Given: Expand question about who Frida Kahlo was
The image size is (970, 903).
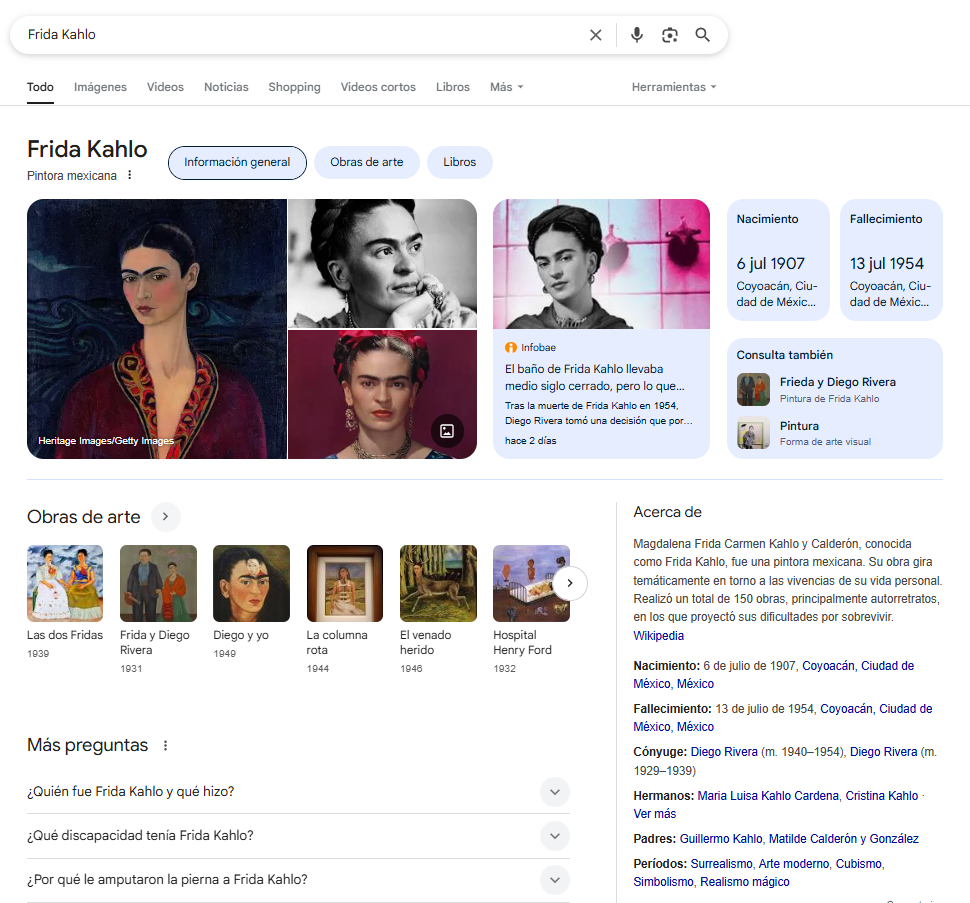Looking at the screenshot, I should 554,792.
